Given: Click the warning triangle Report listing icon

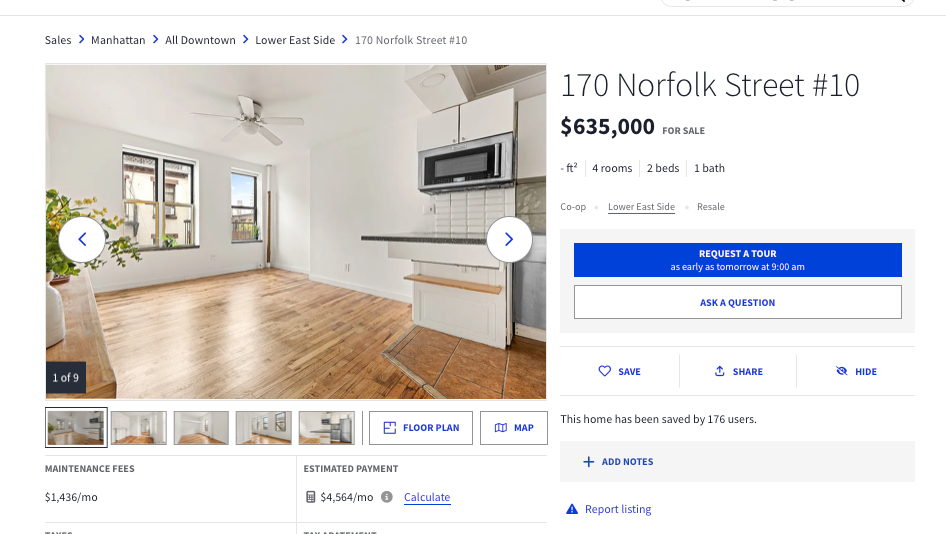Looking at the screenshot, I should [x=572, y=509].
